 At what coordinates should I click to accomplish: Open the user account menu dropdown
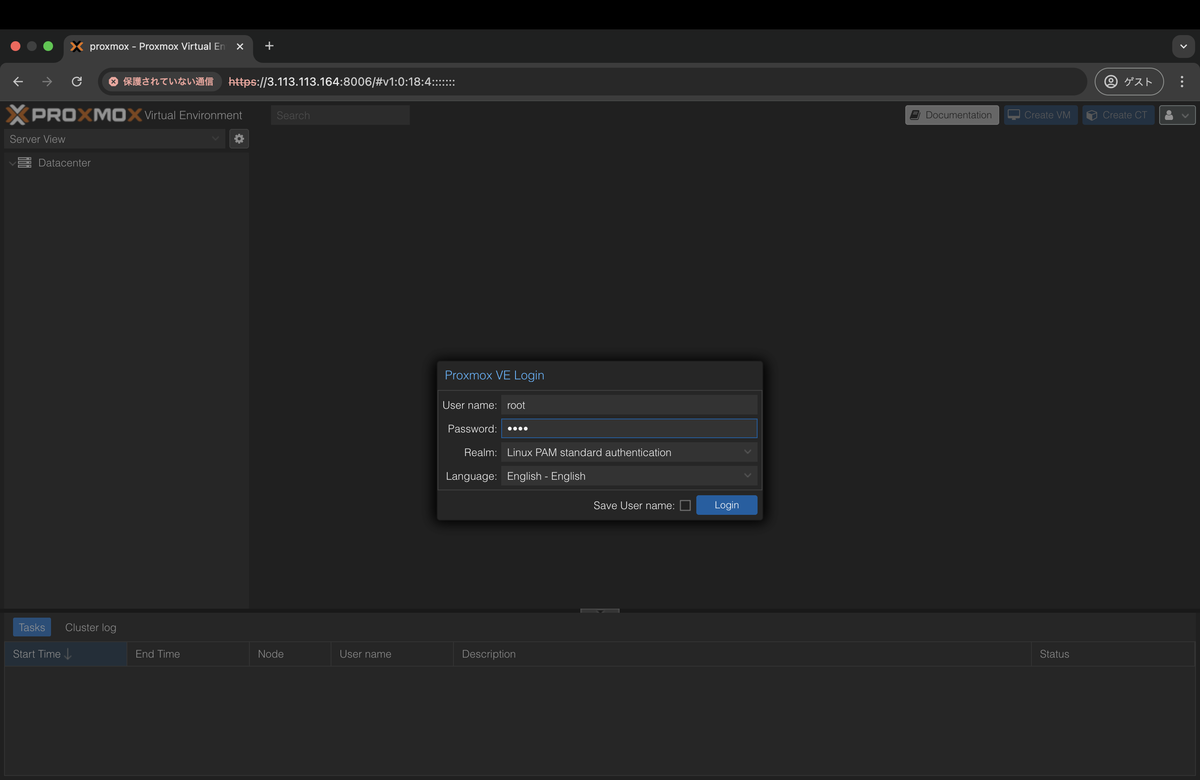point(1177,115)
